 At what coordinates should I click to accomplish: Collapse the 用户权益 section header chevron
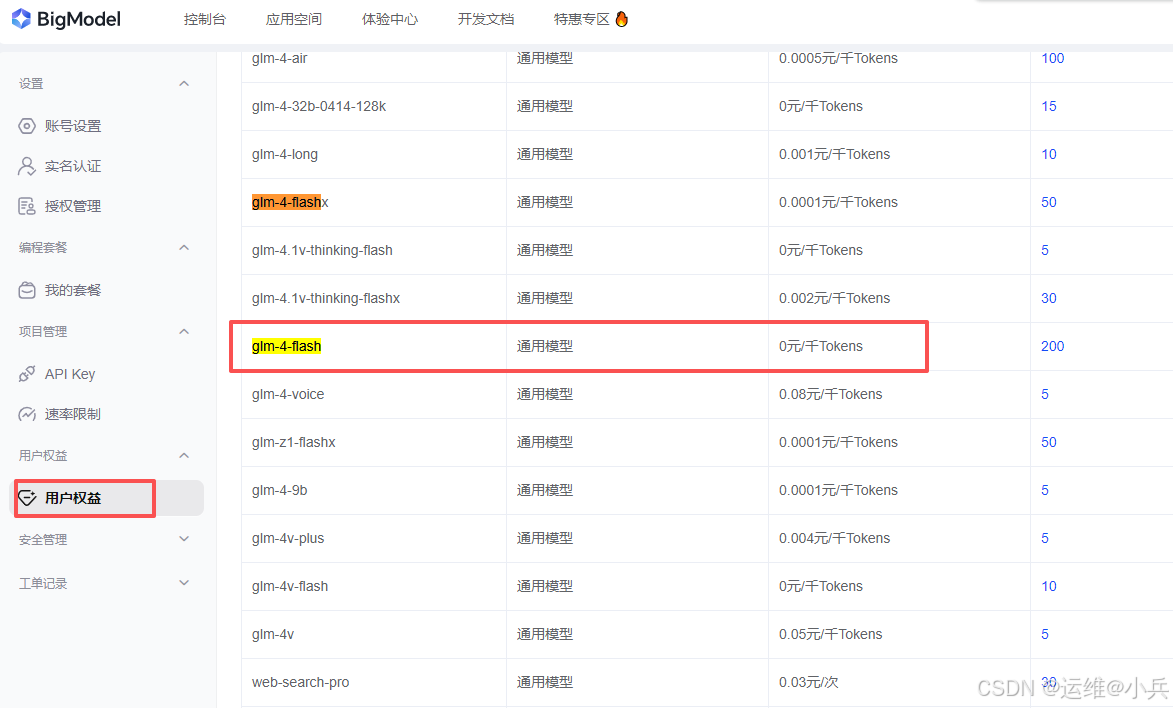tap(184, 456)
